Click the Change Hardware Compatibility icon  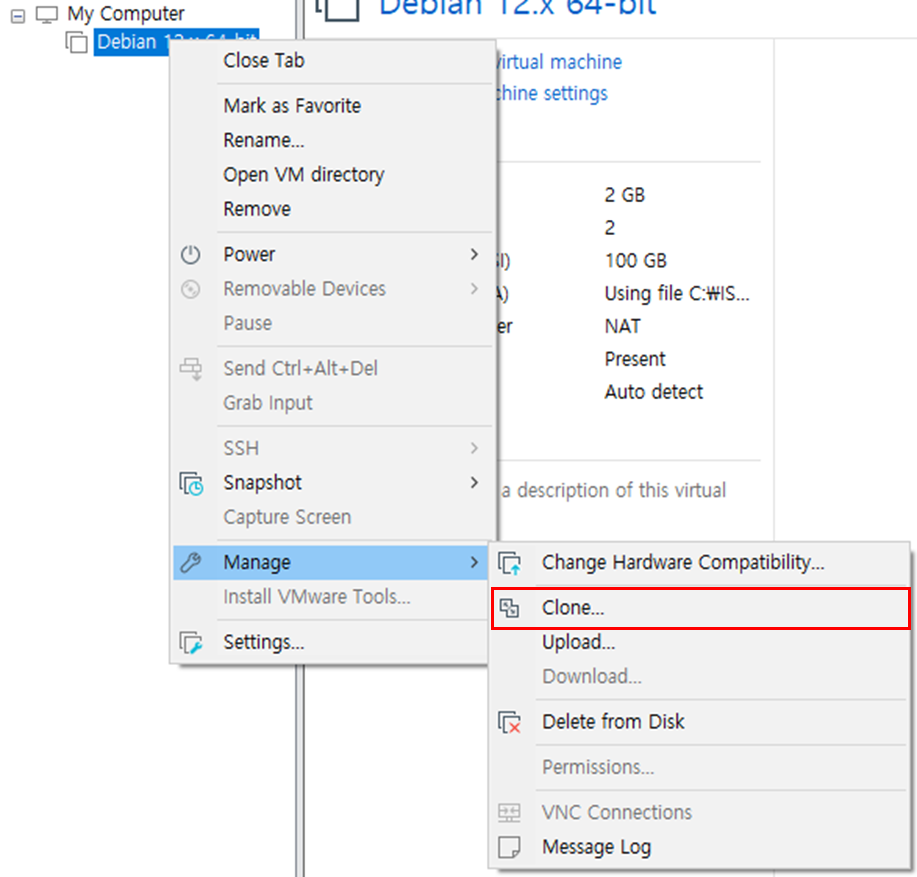click(509, 563)
